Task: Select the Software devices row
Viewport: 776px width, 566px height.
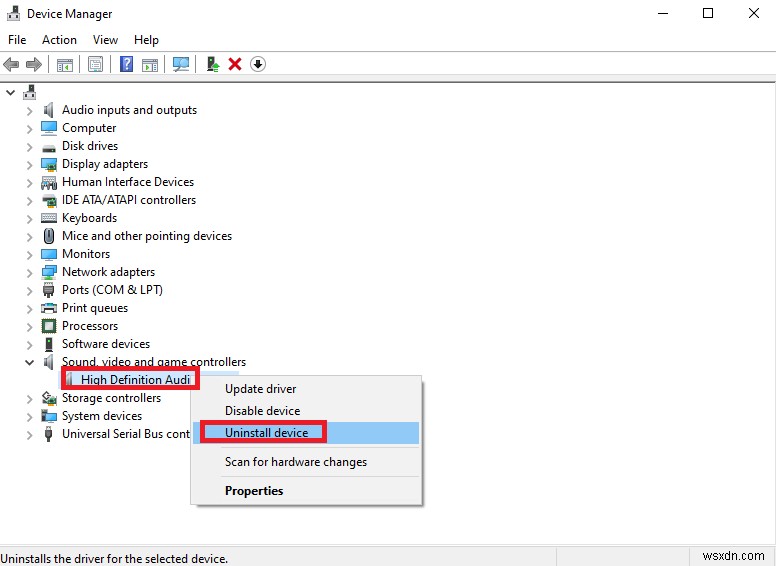Action: [106, 344]
